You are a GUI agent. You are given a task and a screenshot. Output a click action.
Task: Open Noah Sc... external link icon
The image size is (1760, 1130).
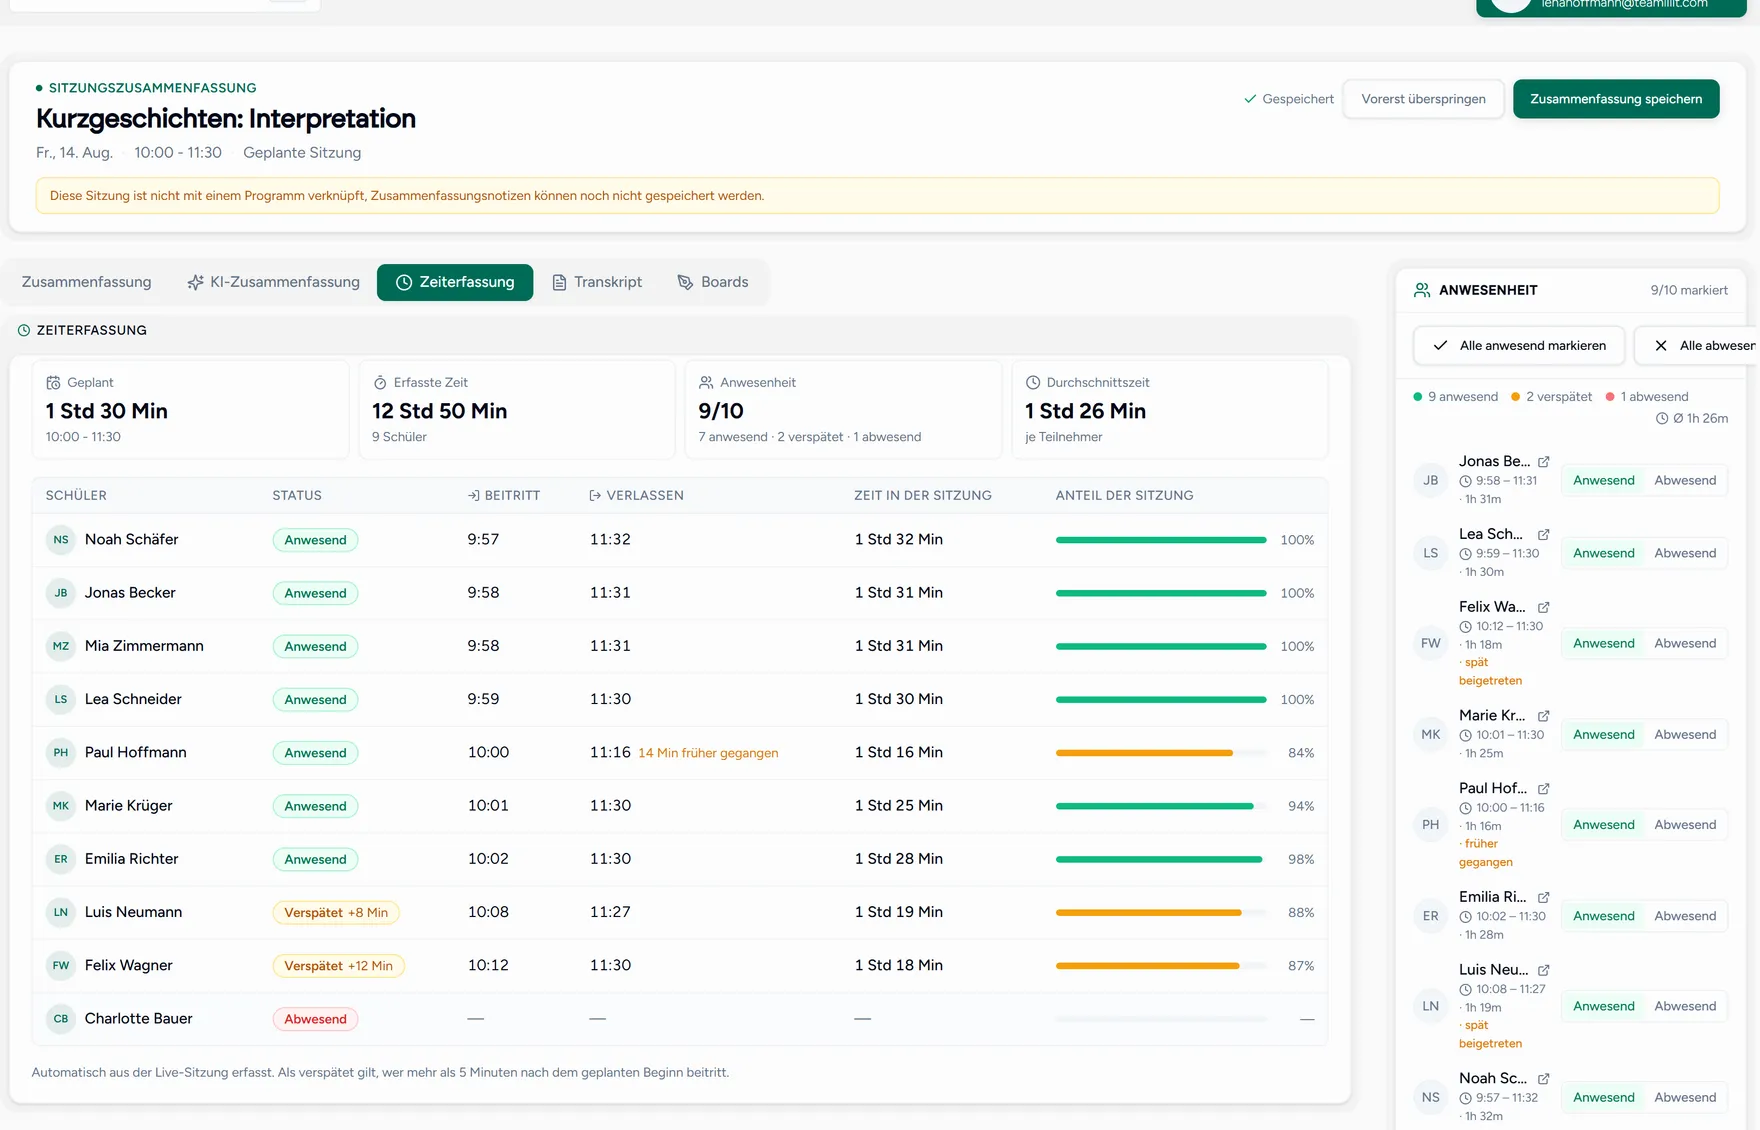pyautogui.click(x=1544, y=1078)
